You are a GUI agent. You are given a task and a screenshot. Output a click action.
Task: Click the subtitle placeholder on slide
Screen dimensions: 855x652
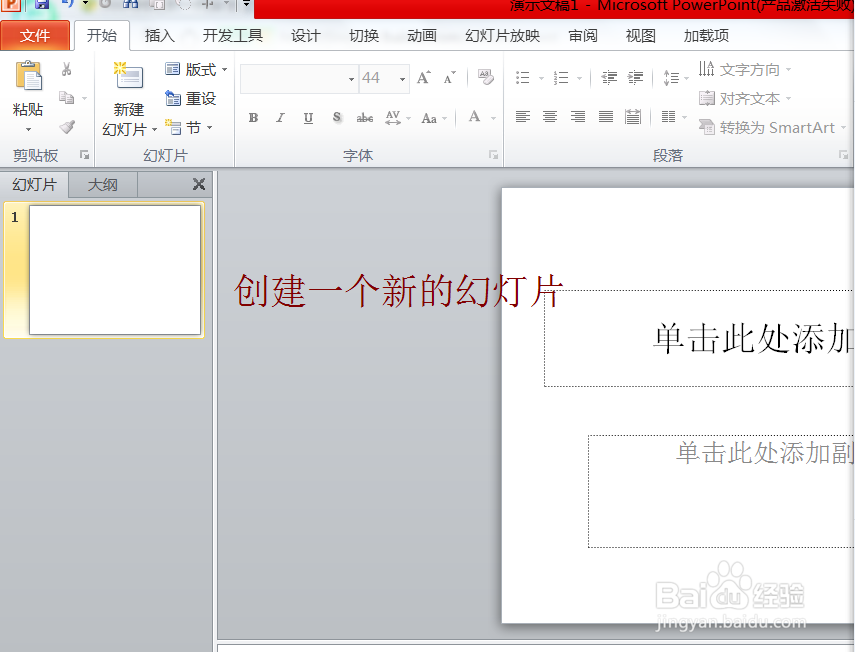(721, 491)
